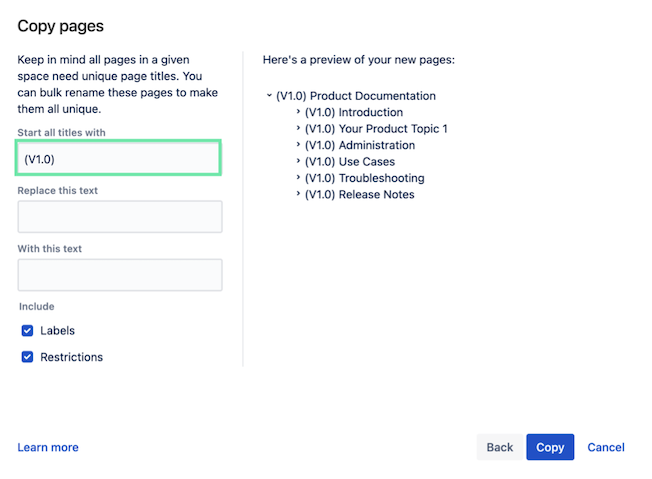This screenshot has width=652, height=479.
Task: Expand the (V1.0) Introduction page
Action: coord(298,113)
